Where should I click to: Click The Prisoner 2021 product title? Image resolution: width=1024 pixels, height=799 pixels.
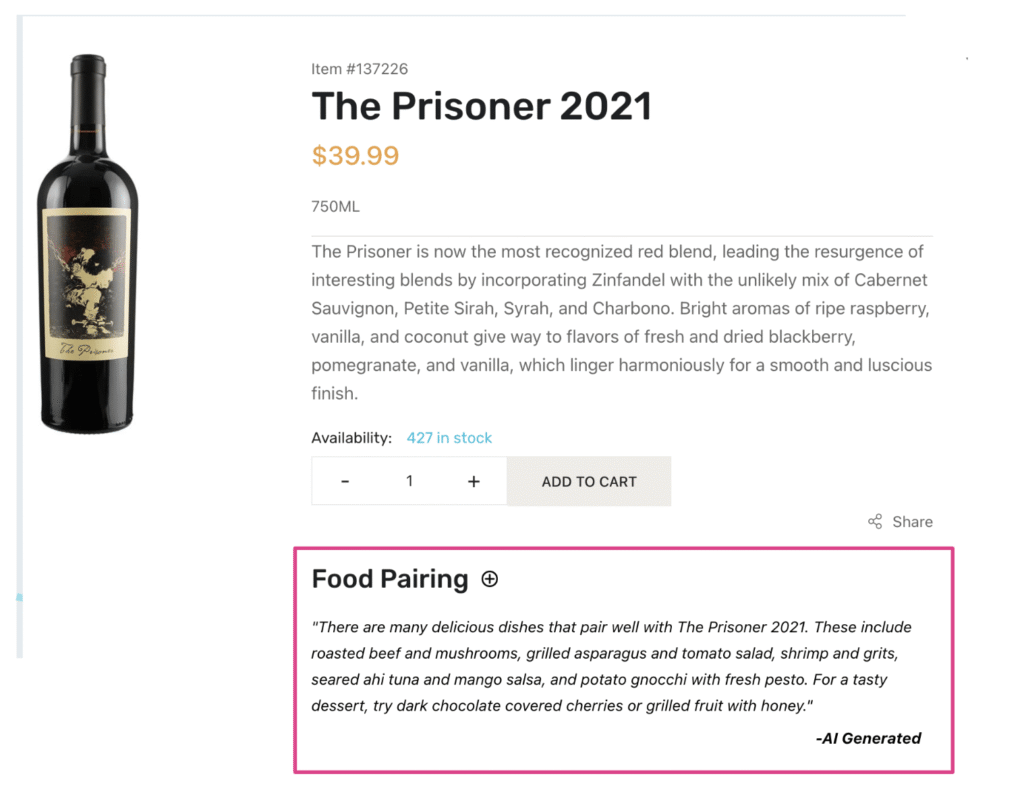click(481, 106)
